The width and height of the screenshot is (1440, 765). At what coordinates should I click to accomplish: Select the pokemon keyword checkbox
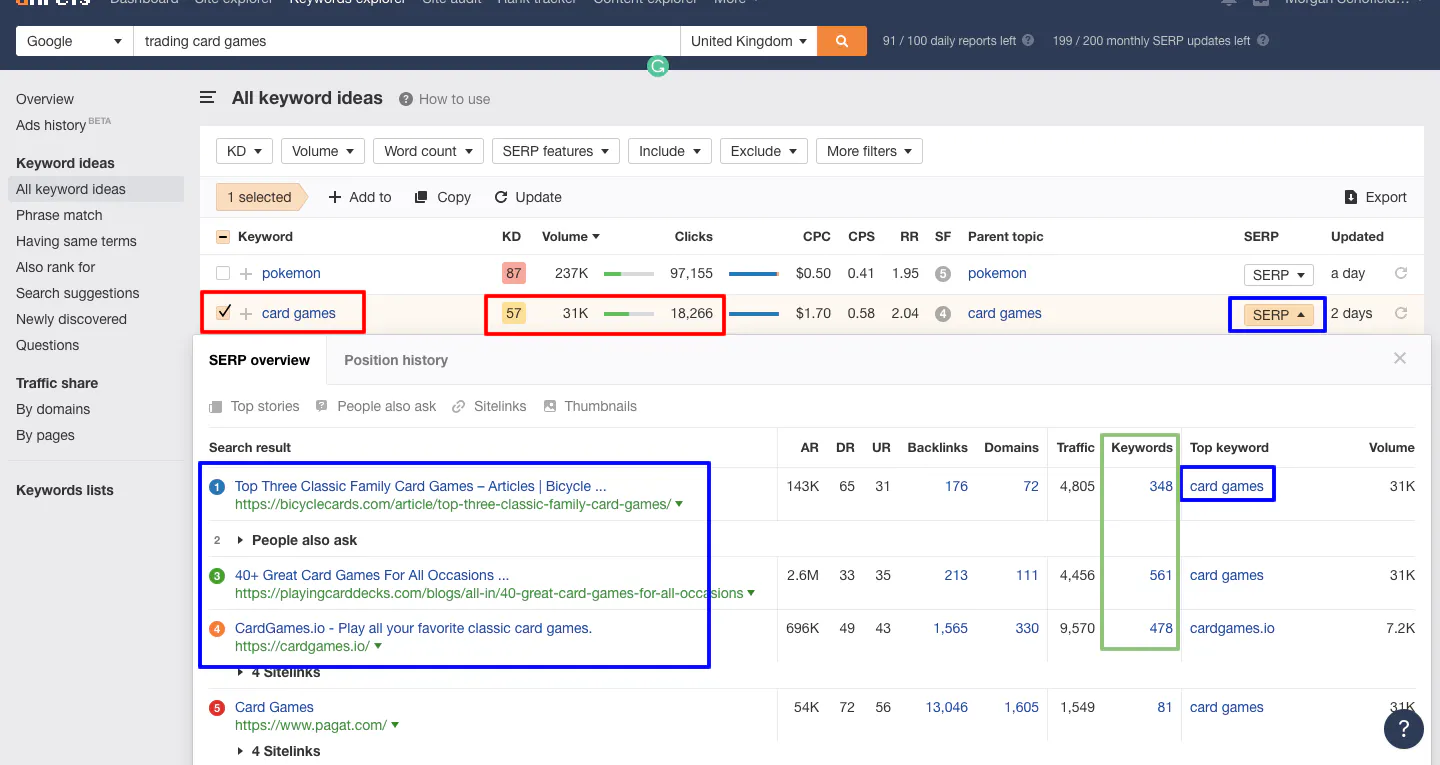(222, 273)
